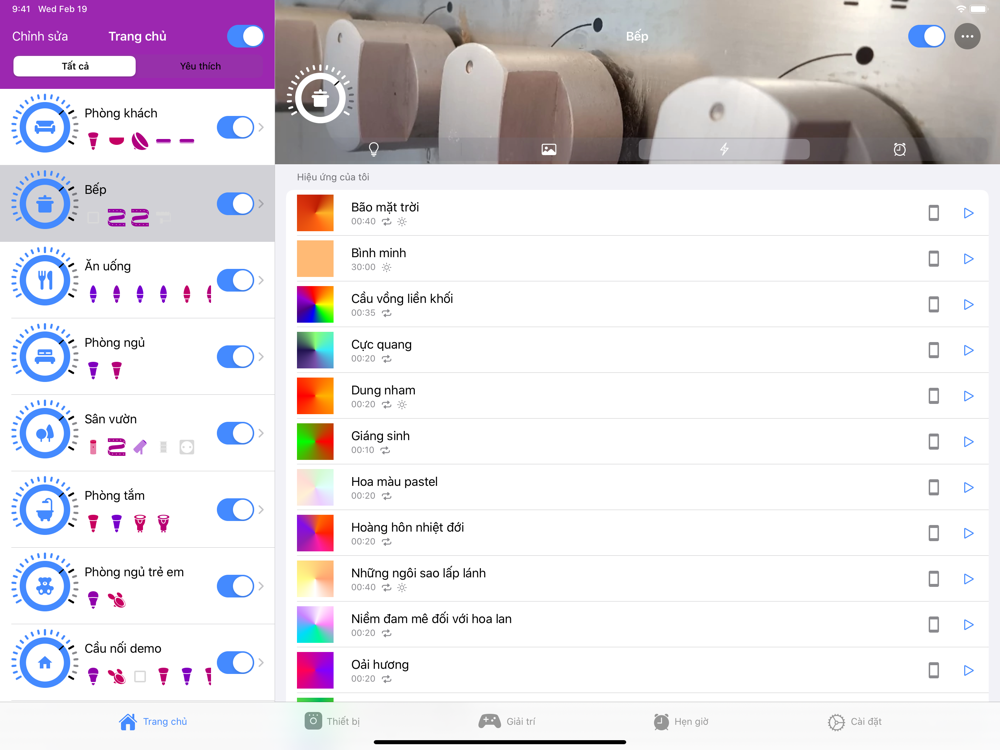Screen dimensions: 1000x750
Task: Play the Bình minh effect
Action: point(968,259)
